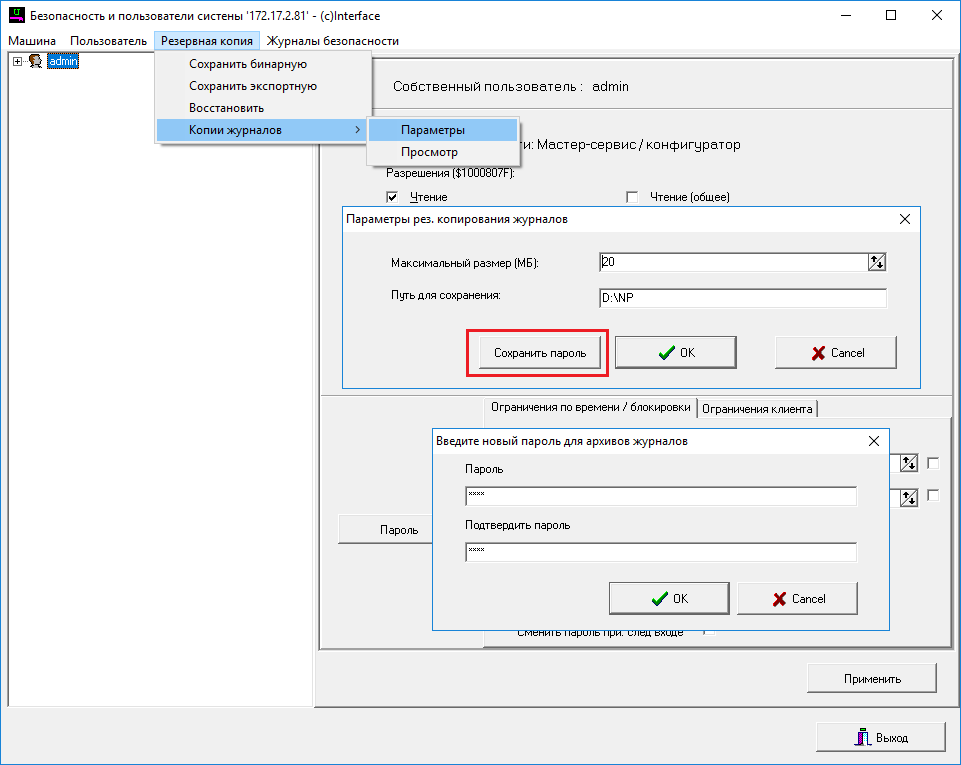Image resolution: width=961 pixels, height=765 pixels.
Task: Switch to the Ограничения клиента tab
Action: pyautogui.click(x=758, y=408)
